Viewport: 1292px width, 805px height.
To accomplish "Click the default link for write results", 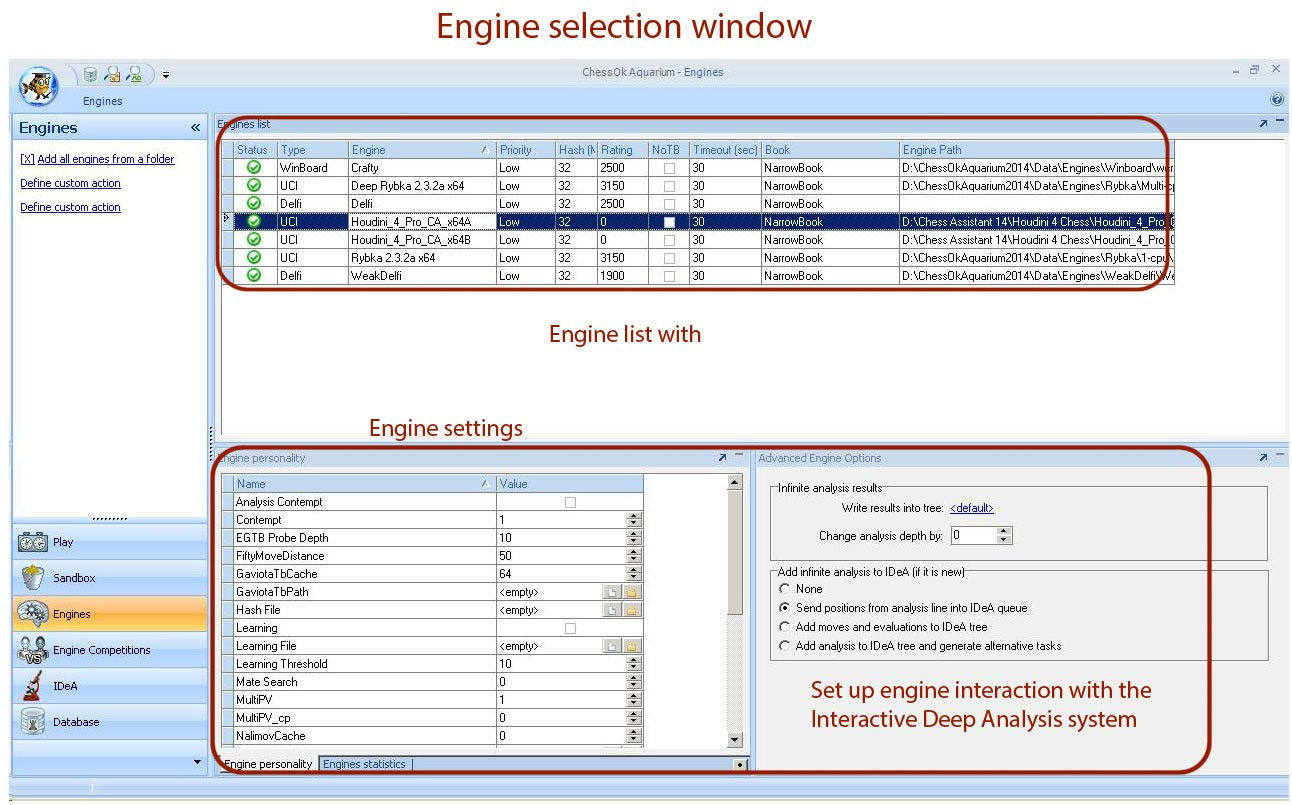I will 971,508.
